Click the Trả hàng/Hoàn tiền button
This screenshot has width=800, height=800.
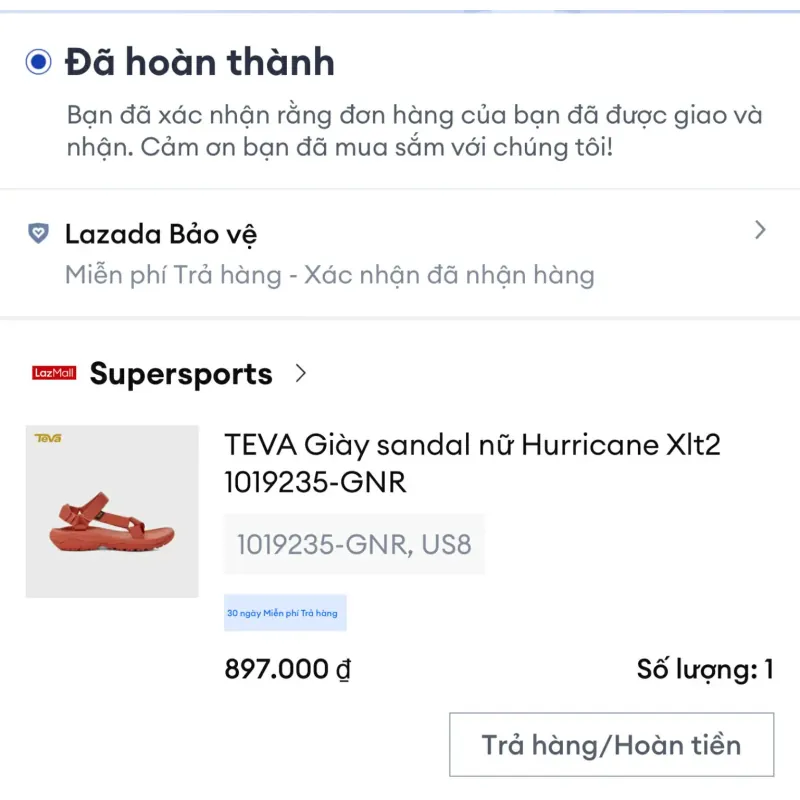tap(613, 744)
